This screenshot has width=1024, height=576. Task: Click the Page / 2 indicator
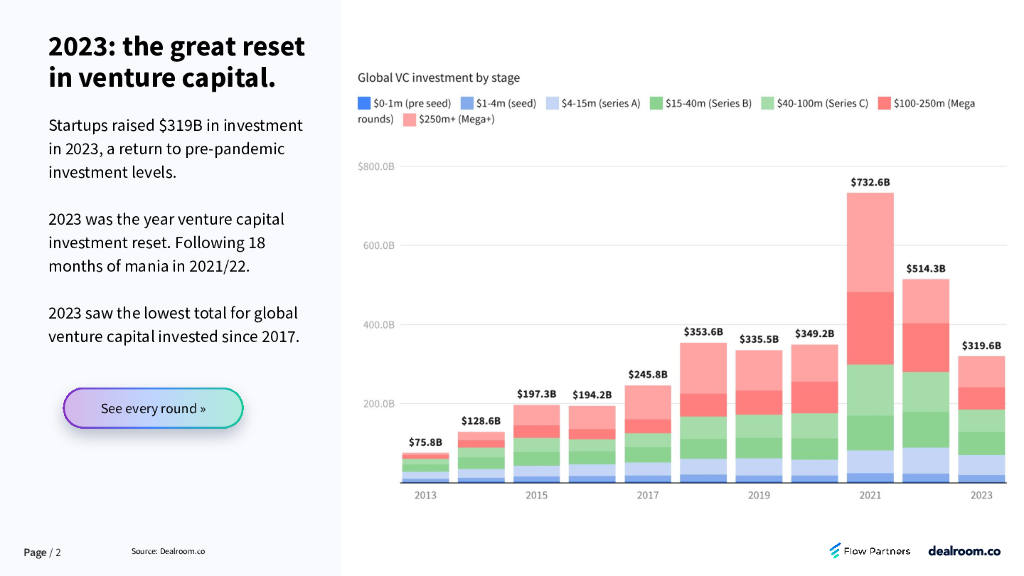42,552
